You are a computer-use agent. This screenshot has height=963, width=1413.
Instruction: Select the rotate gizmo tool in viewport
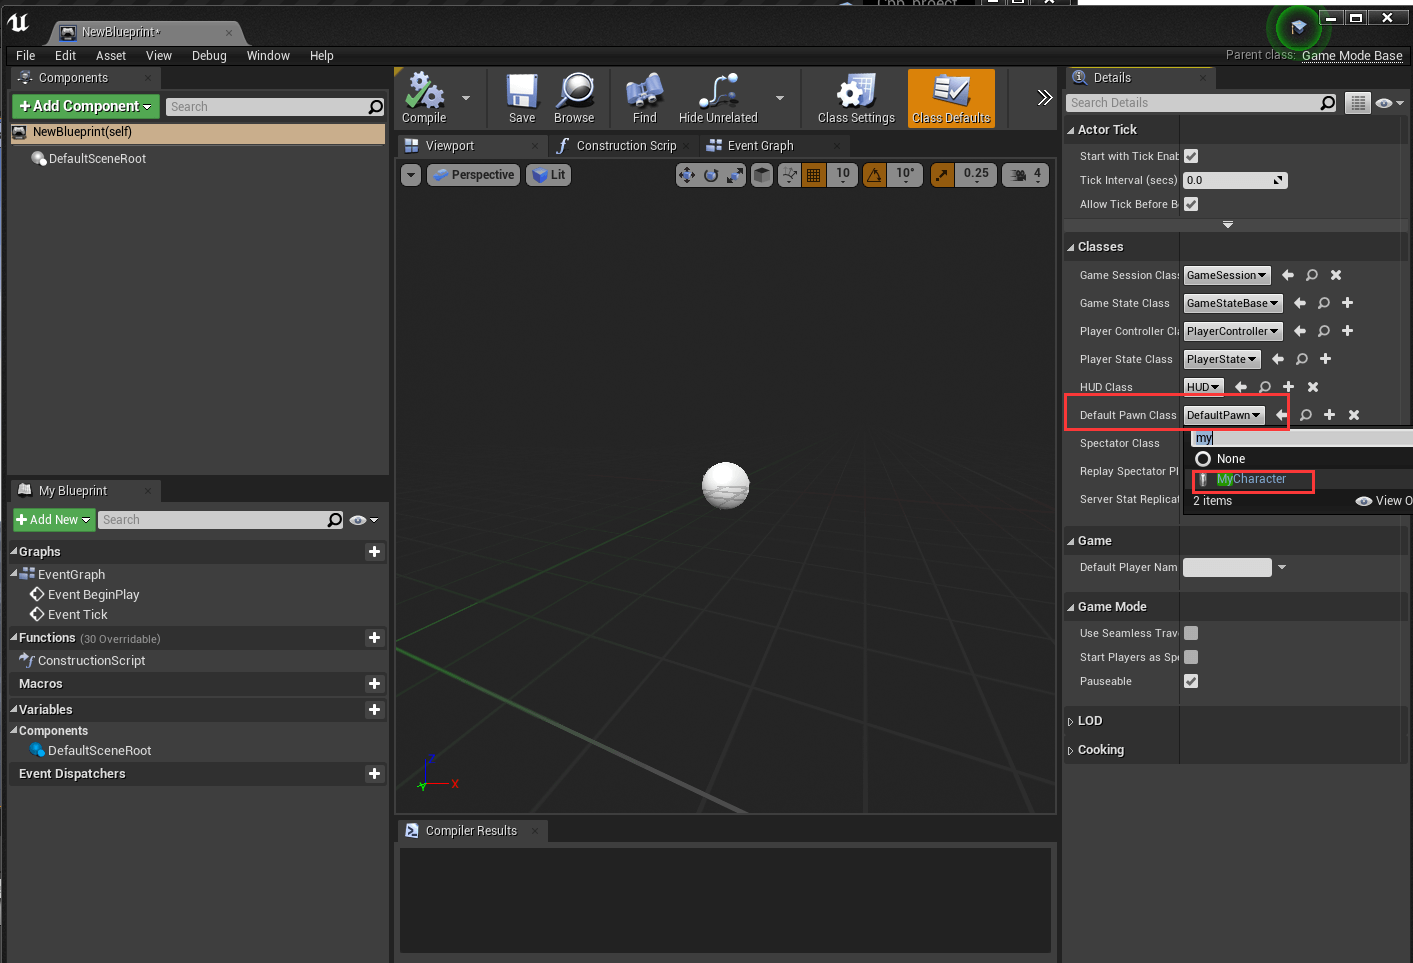(711, 175)
